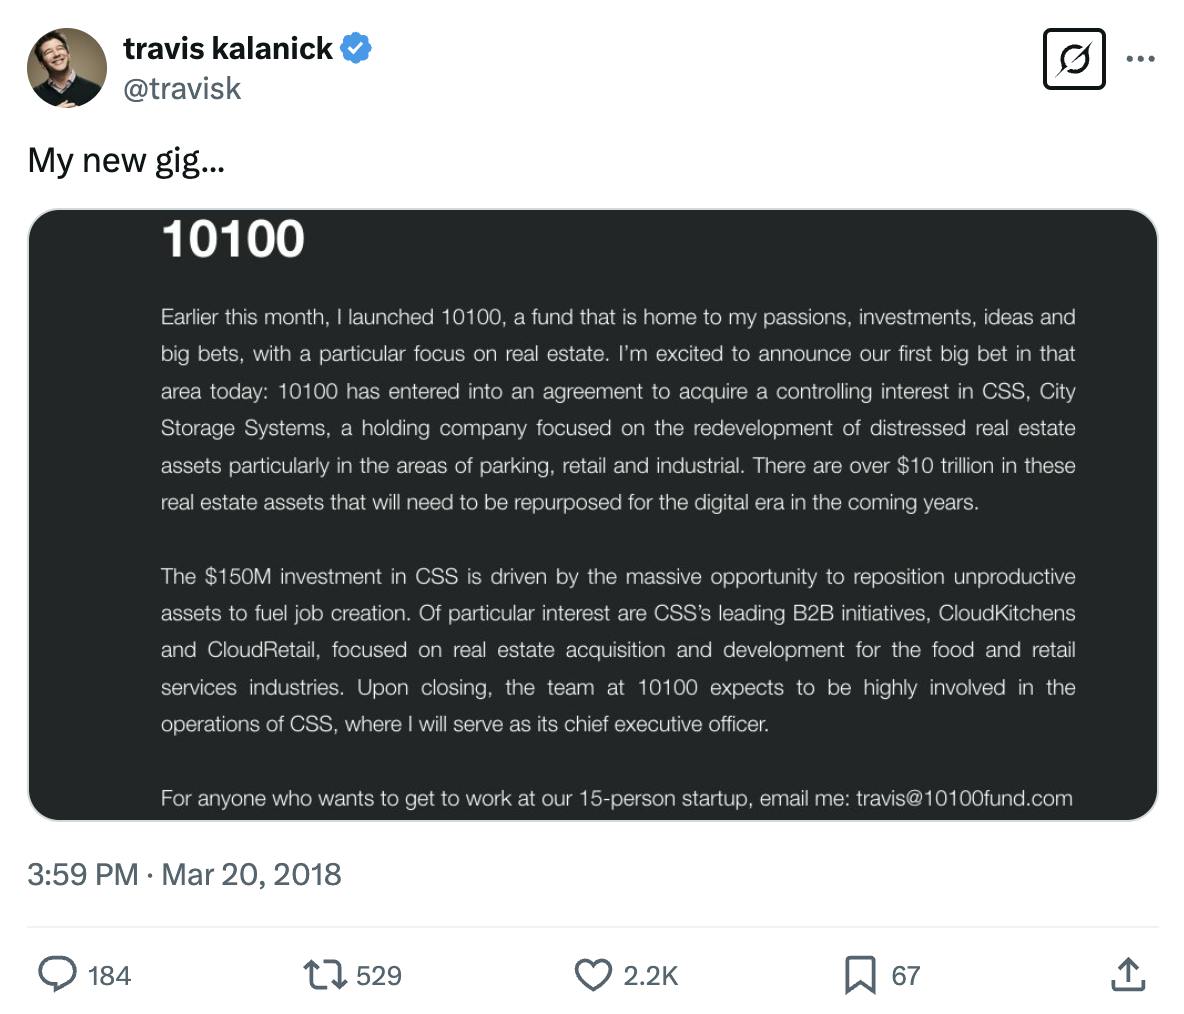Click the 3:59 PM Mar 20, 2018 timestamp

184,874
